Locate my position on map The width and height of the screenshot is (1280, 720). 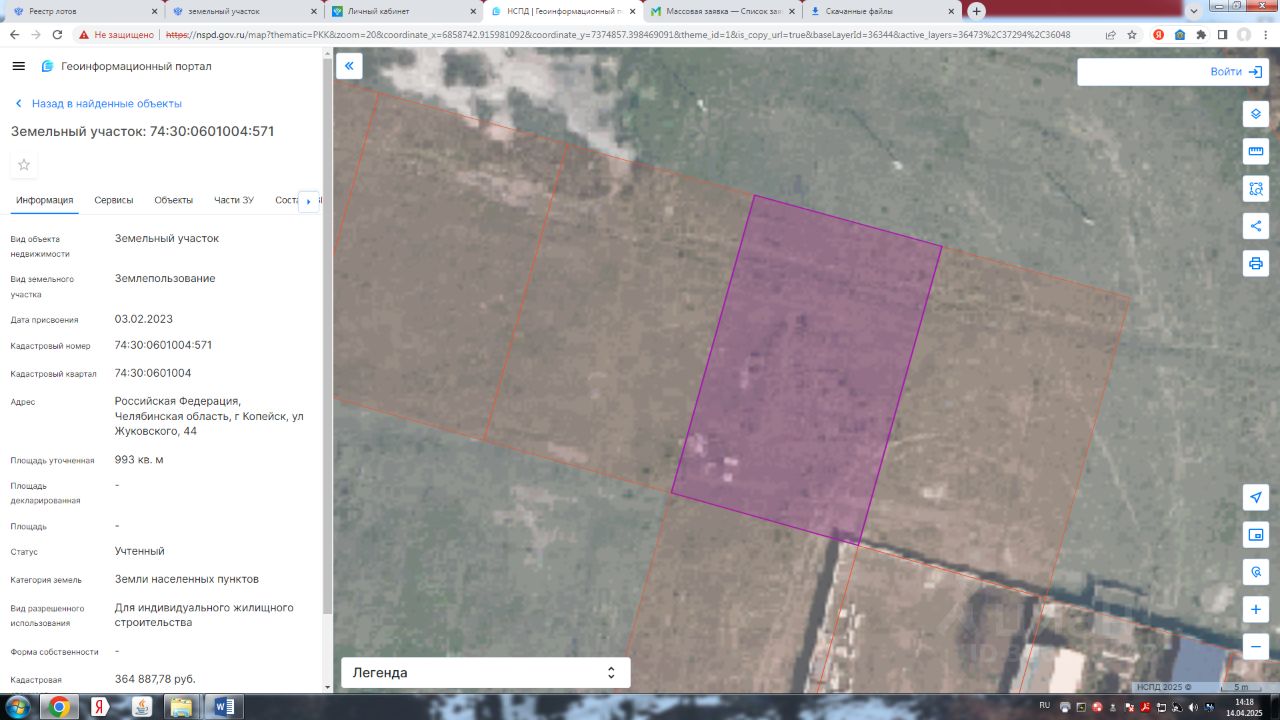coord(1256,497)
